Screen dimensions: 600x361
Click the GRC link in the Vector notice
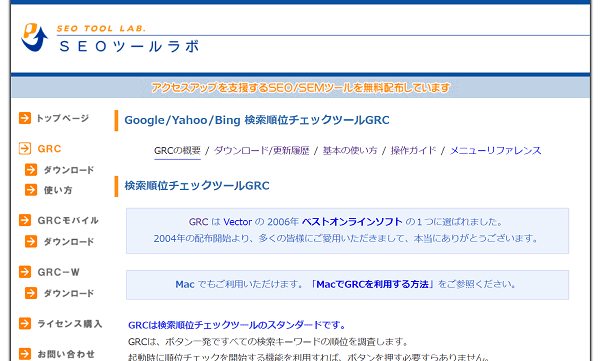pos(198,222)
